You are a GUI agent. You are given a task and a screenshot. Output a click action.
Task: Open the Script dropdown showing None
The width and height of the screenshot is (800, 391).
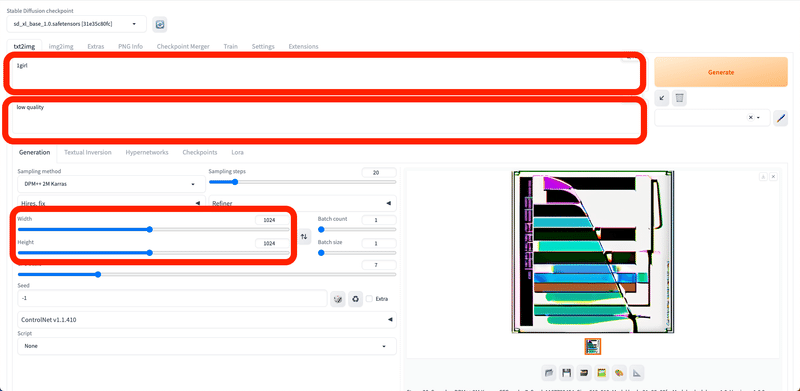tap(207, 346)
